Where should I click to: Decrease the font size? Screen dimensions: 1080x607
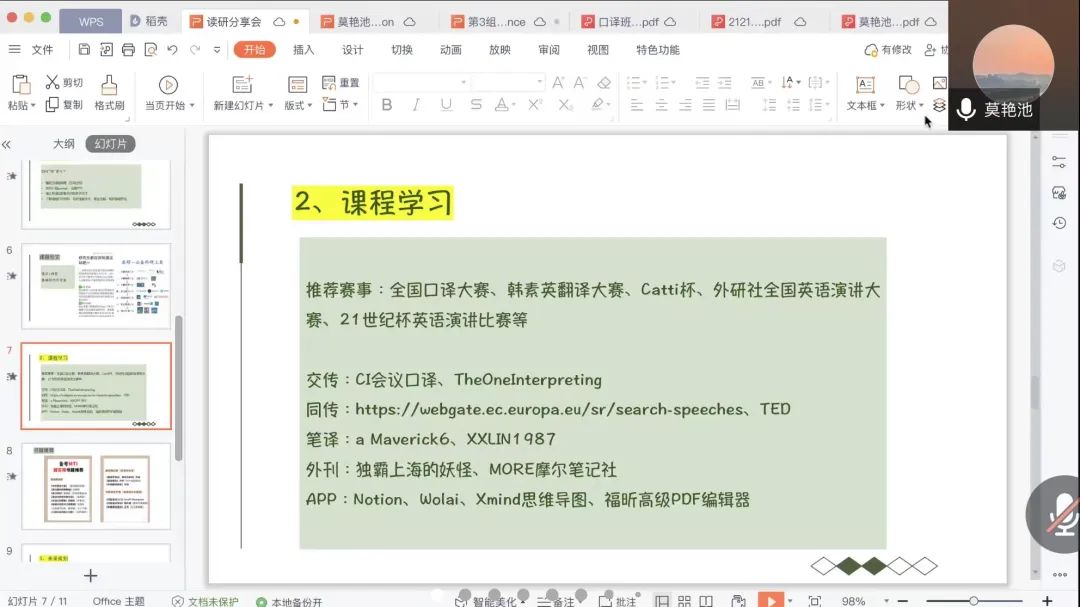tap(580, 83)
